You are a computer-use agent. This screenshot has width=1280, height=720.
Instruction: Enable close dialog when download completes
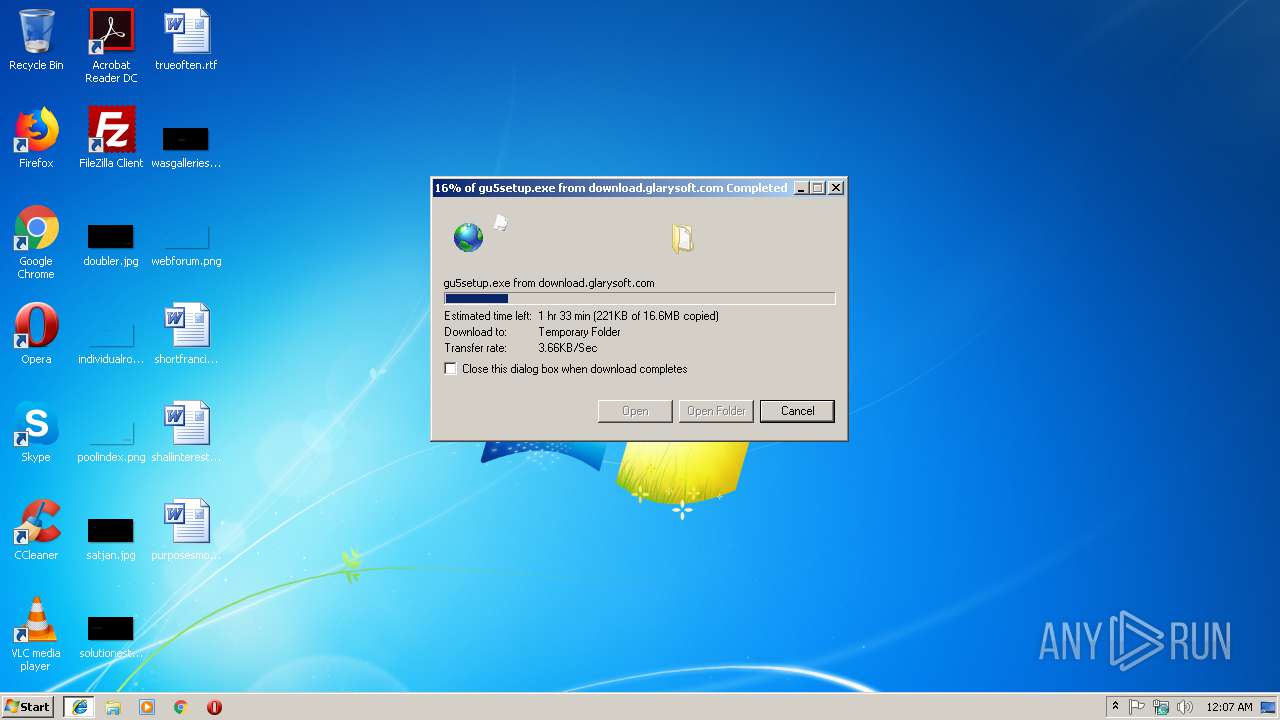(x=451, y=369)
